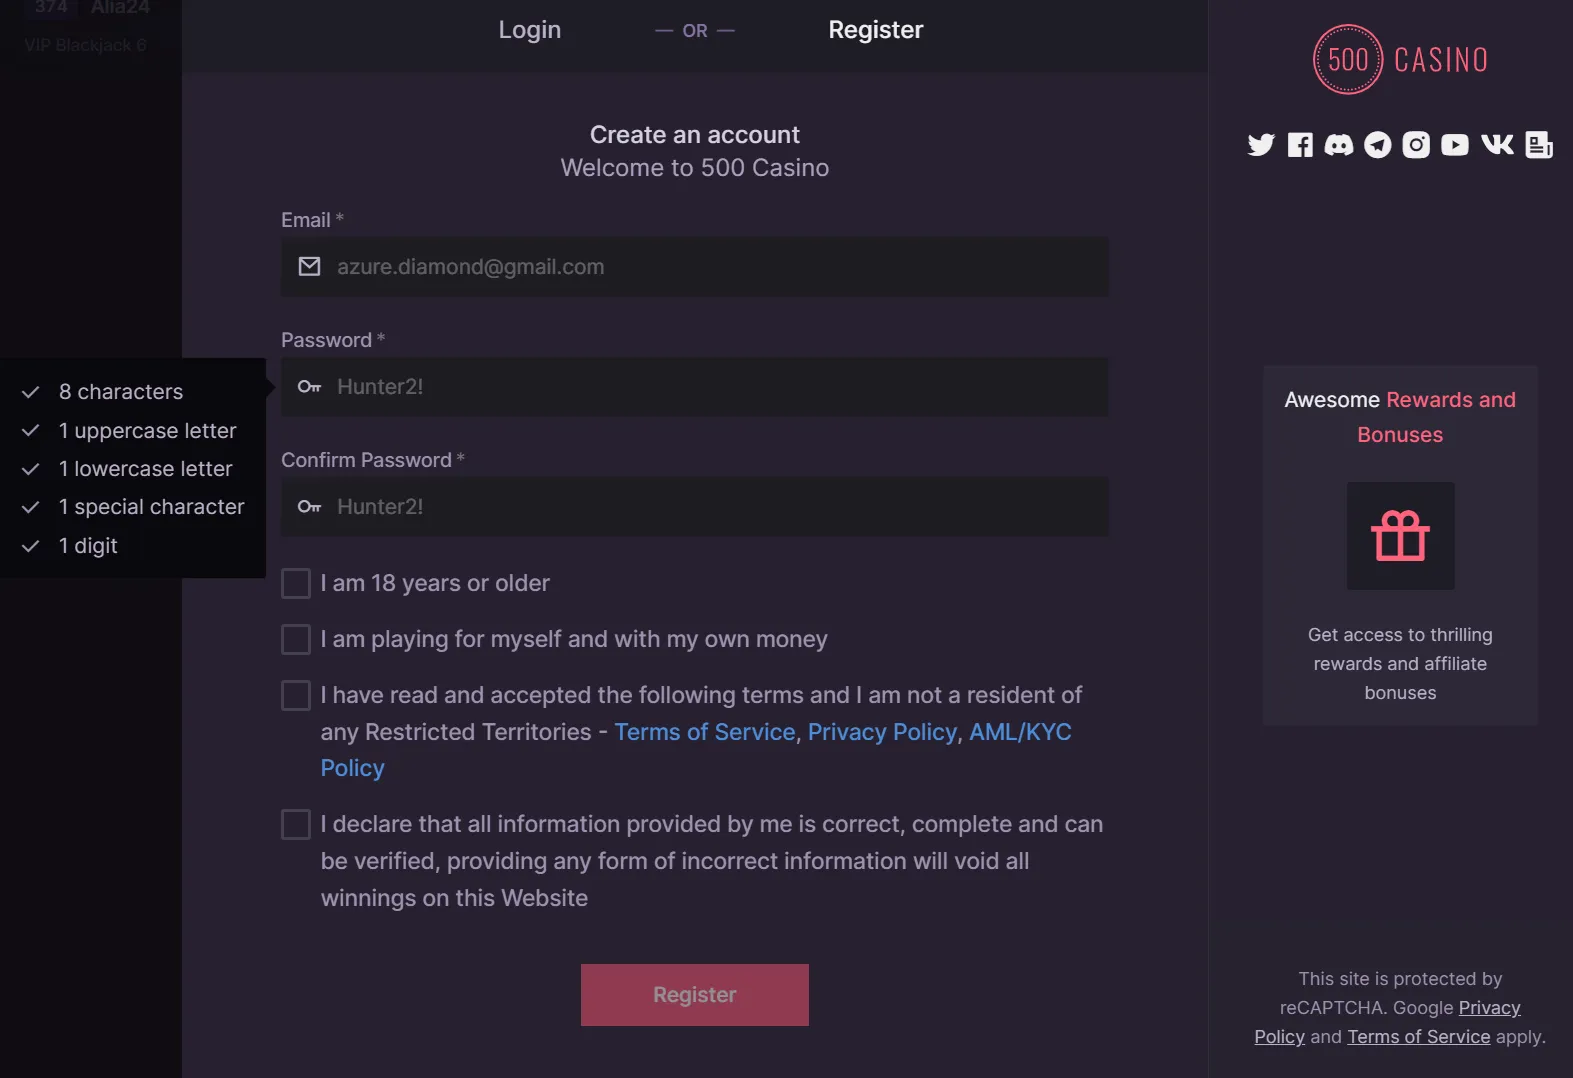Select the Register tab
The image size is (1573, 1078).
pyautogui.click(x=875, y=30)
